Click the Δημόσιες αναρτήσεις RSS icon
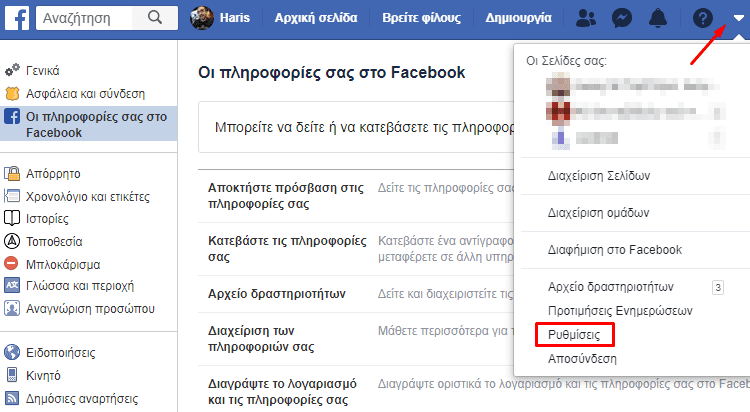The image size is (750, 412). tap(12, 398)
